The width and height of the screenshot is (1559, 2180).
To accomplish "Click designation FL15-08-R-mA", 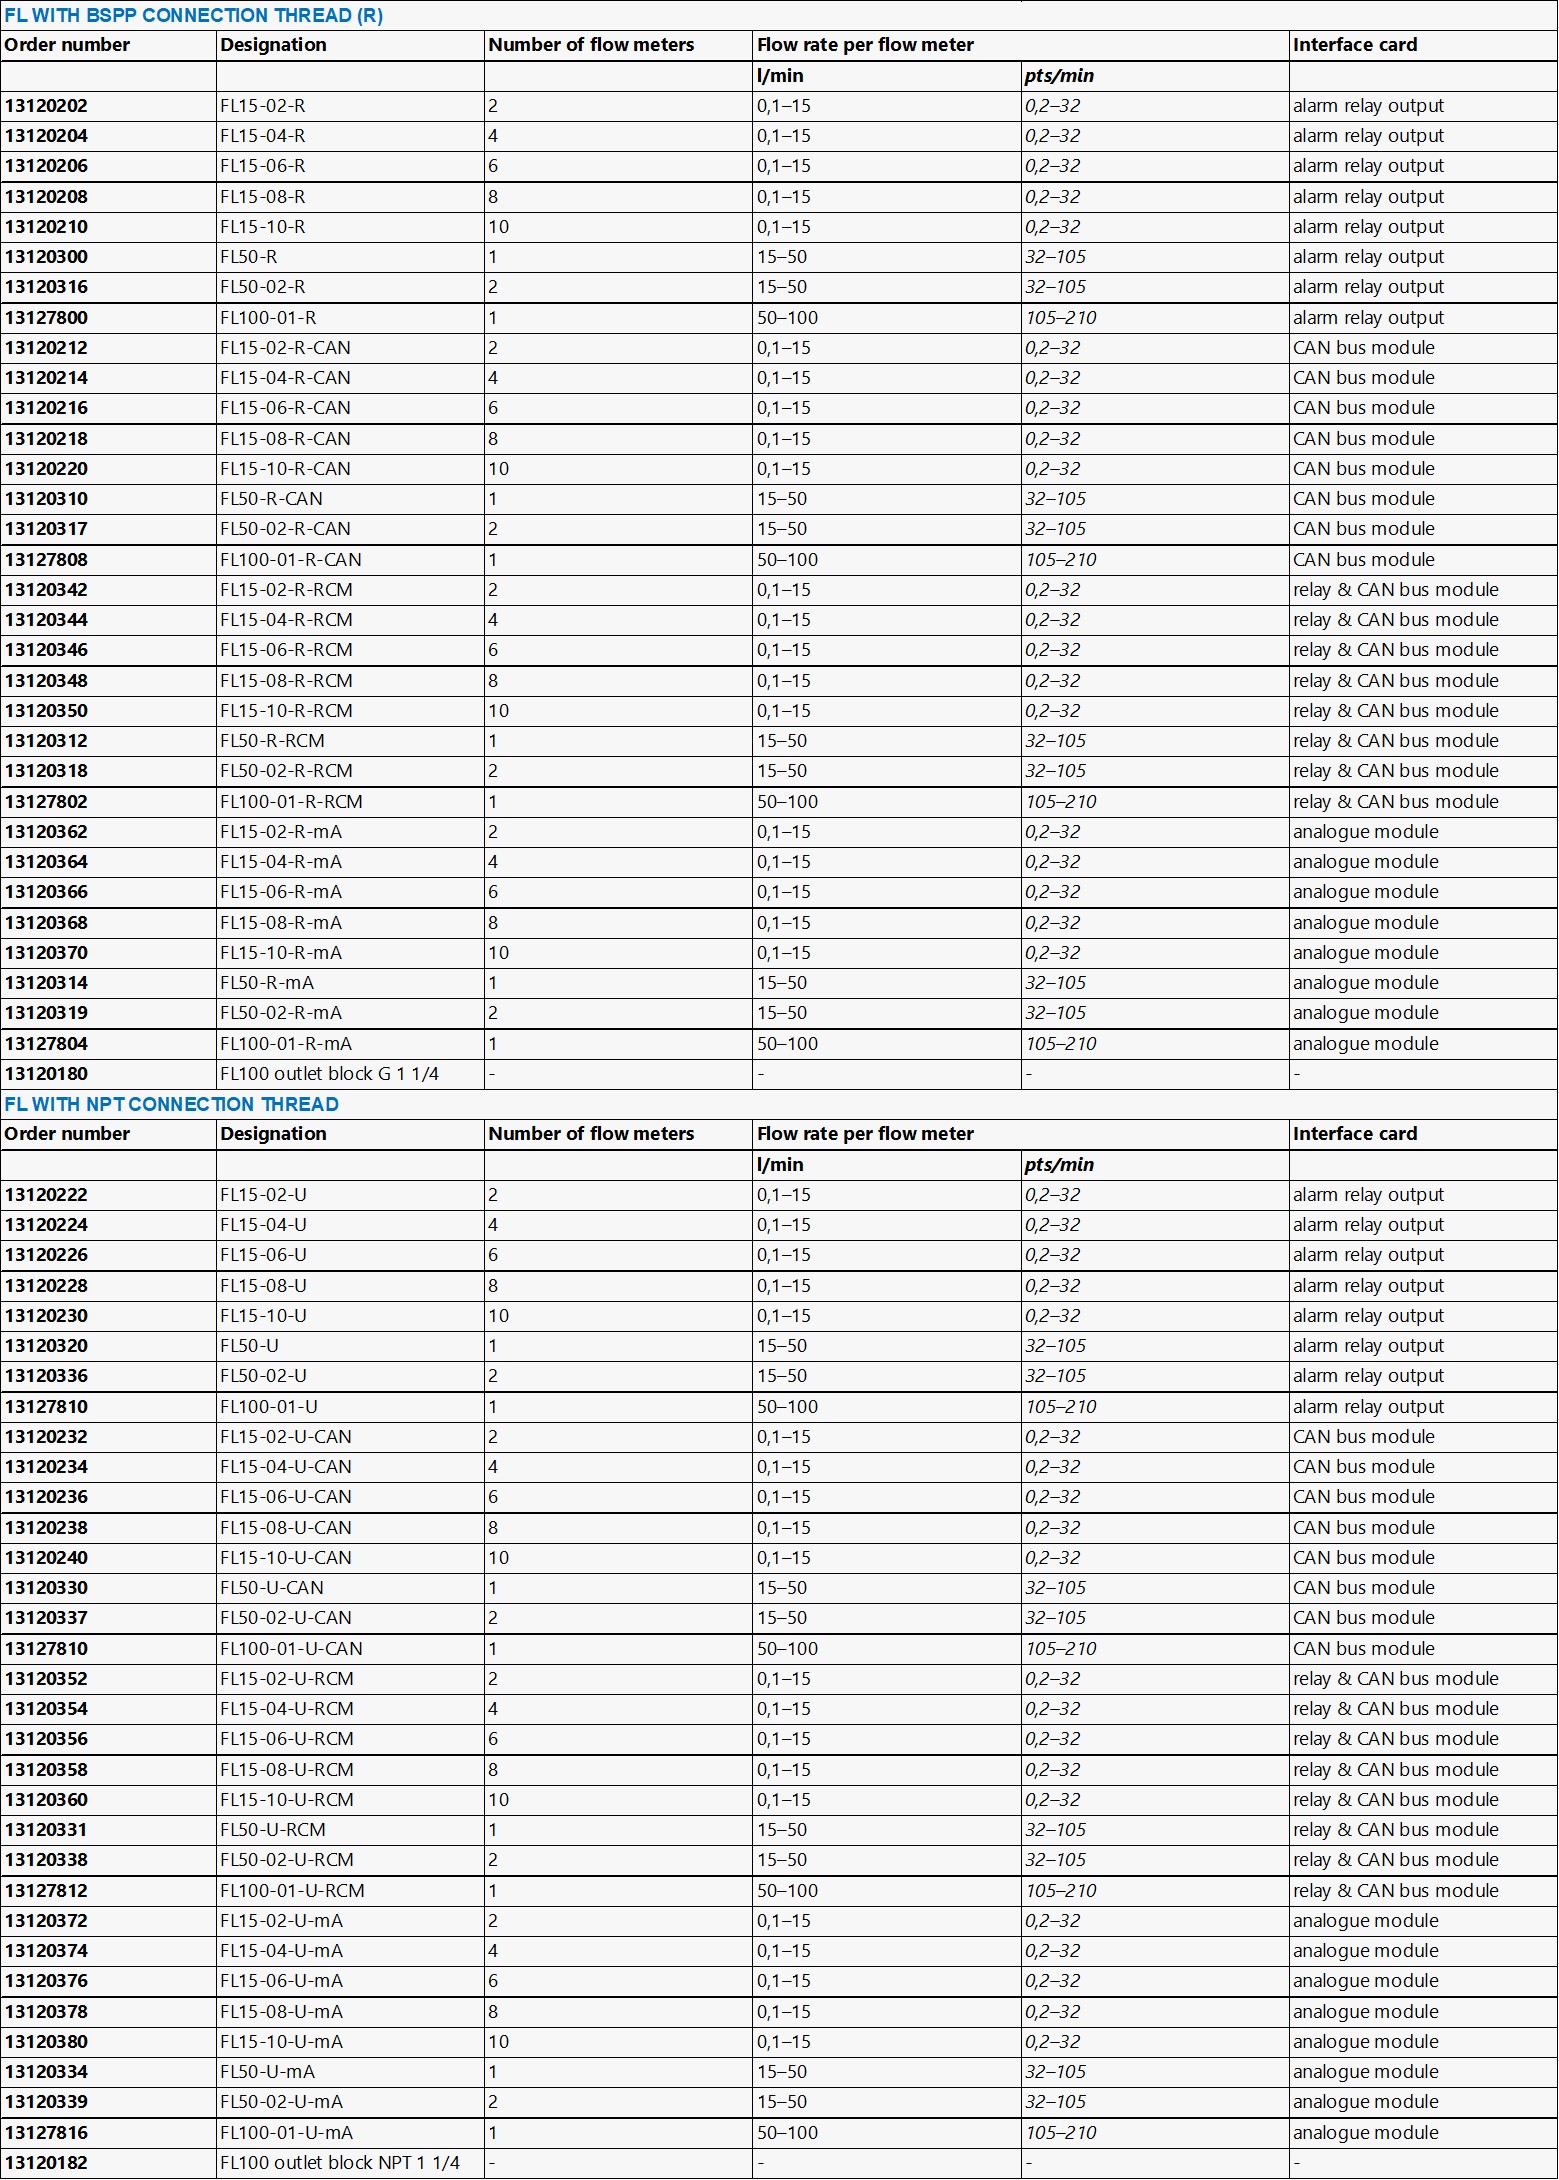I will coord(281,923).
